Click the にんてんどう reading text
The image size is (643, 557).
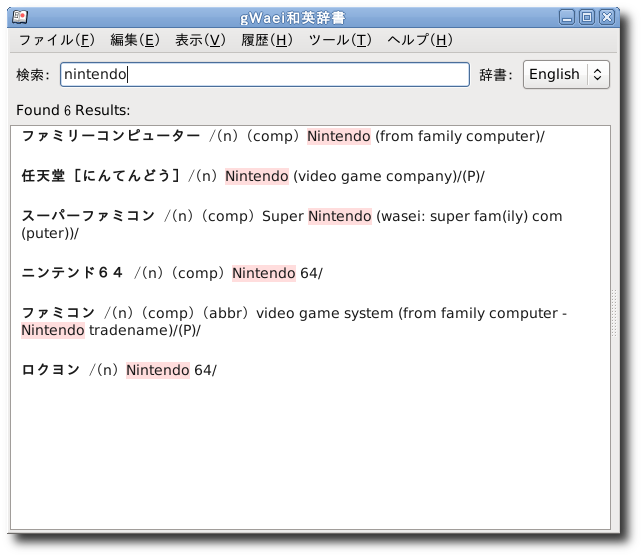pyautogui.click(x=126, y=176)
